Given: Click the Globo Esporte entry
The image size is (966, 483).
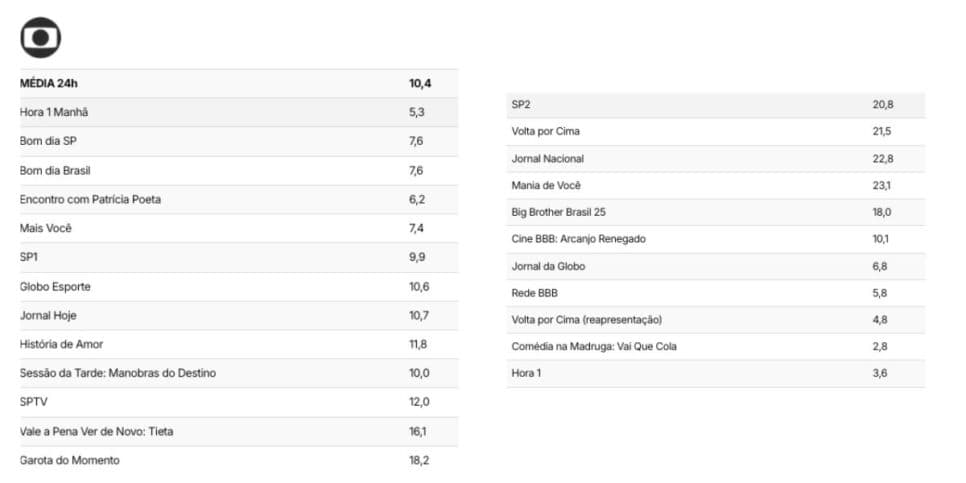Looking at the screenshot, I should 239,287.
